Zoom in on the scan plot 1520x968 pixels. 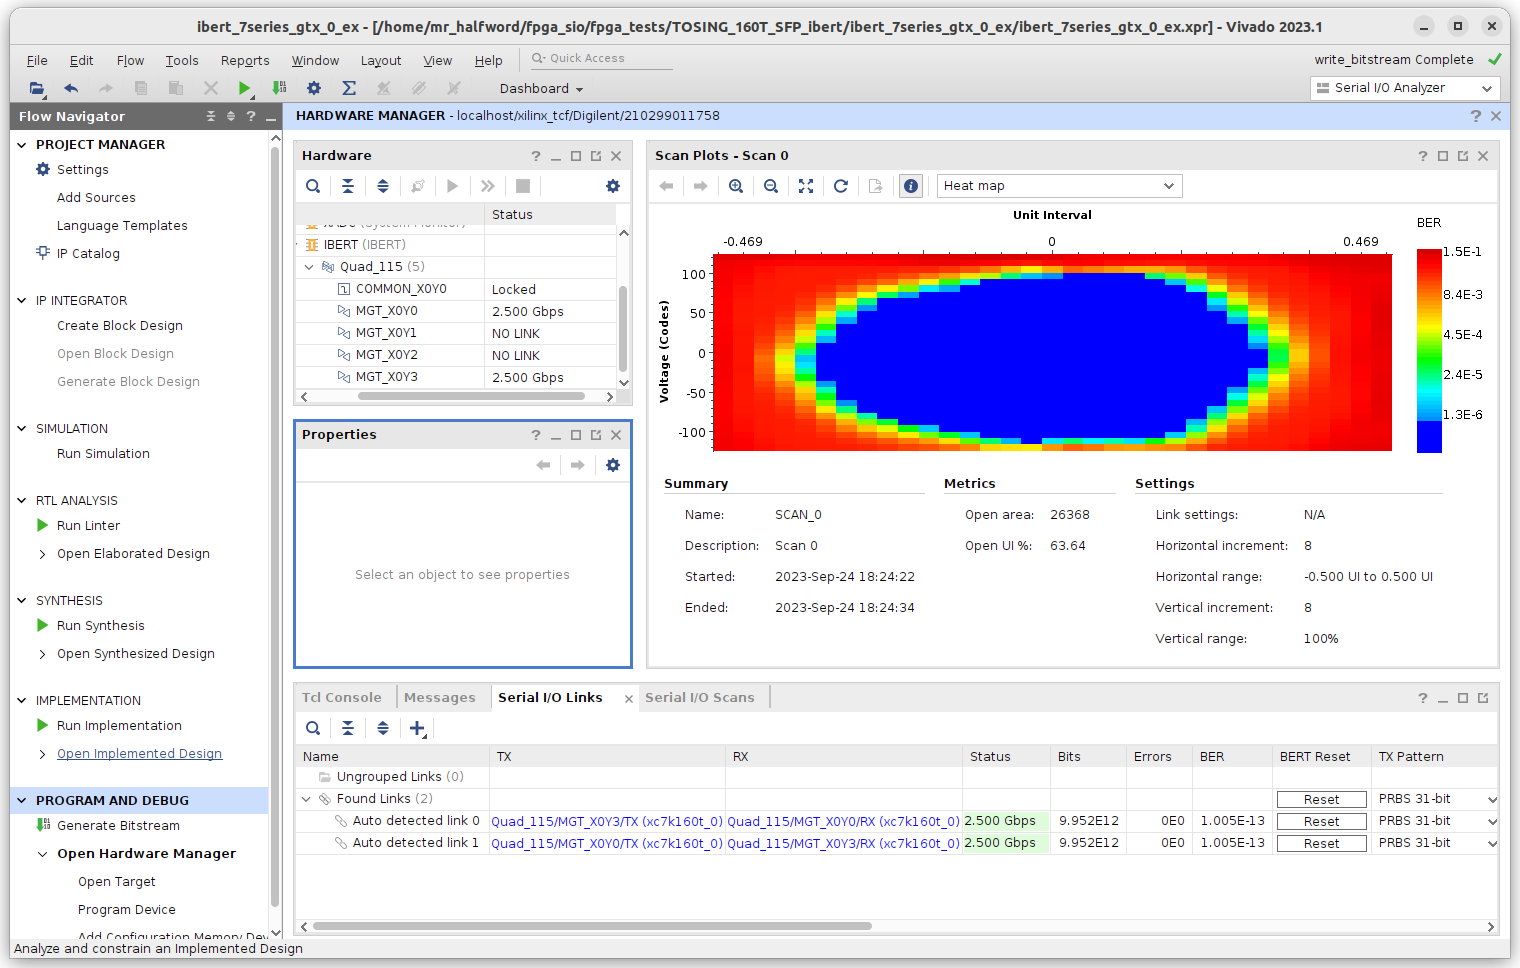click(x=736, y=186)
